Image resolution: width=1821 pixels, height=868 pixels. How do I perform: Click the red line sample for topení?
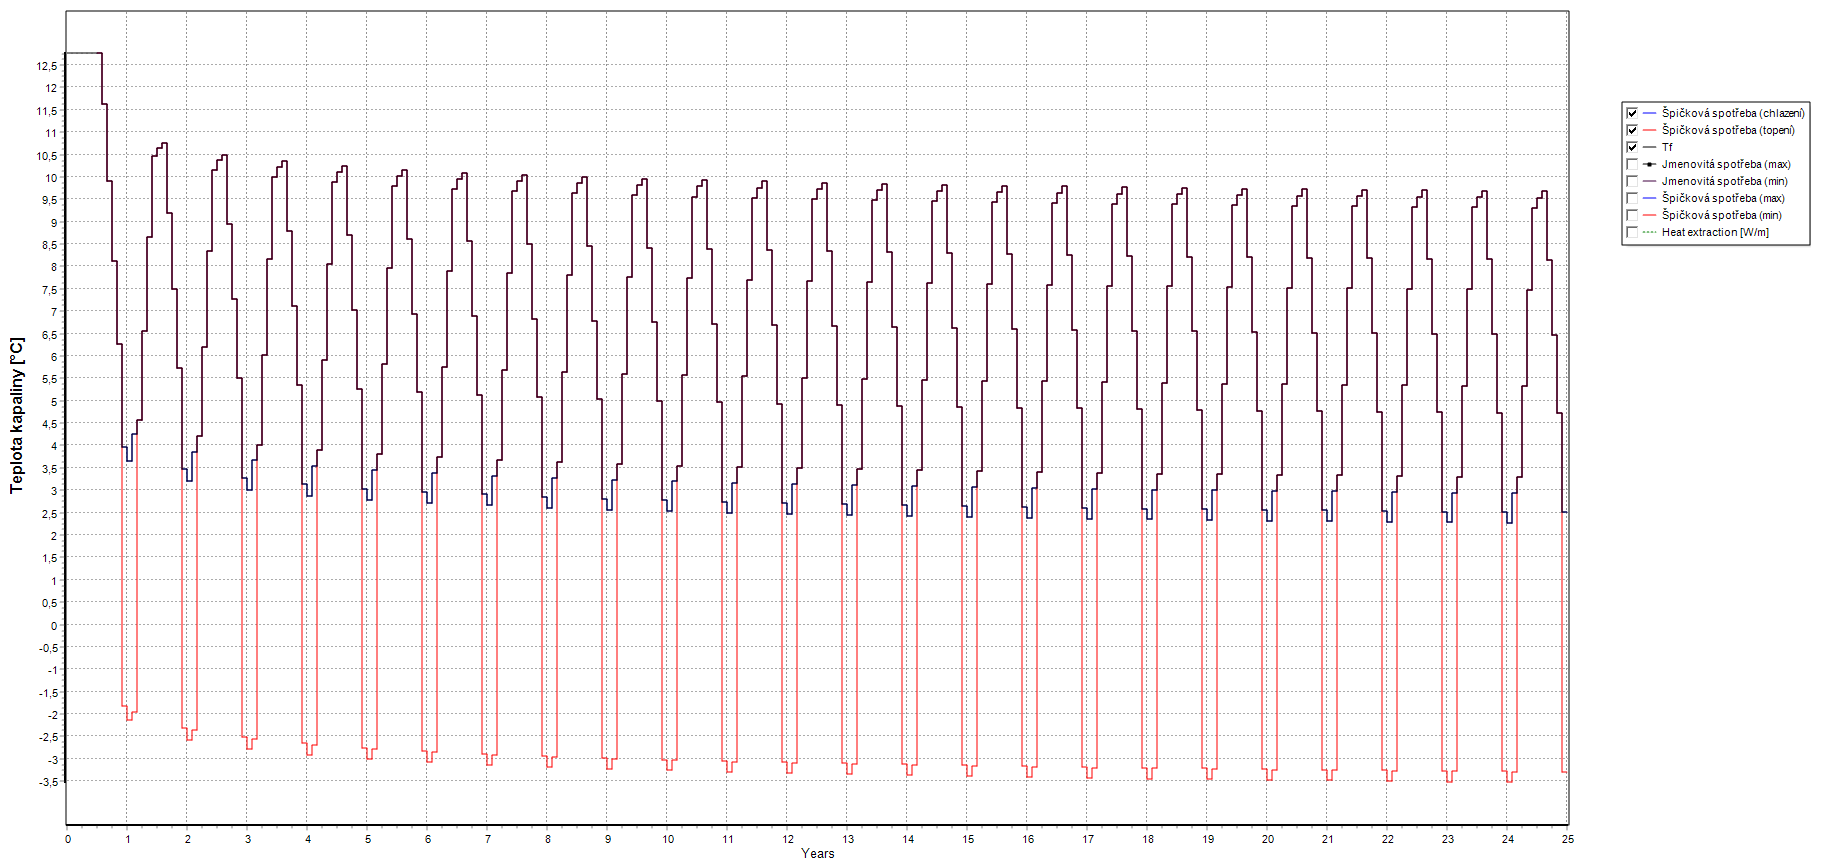[1649, 130]
